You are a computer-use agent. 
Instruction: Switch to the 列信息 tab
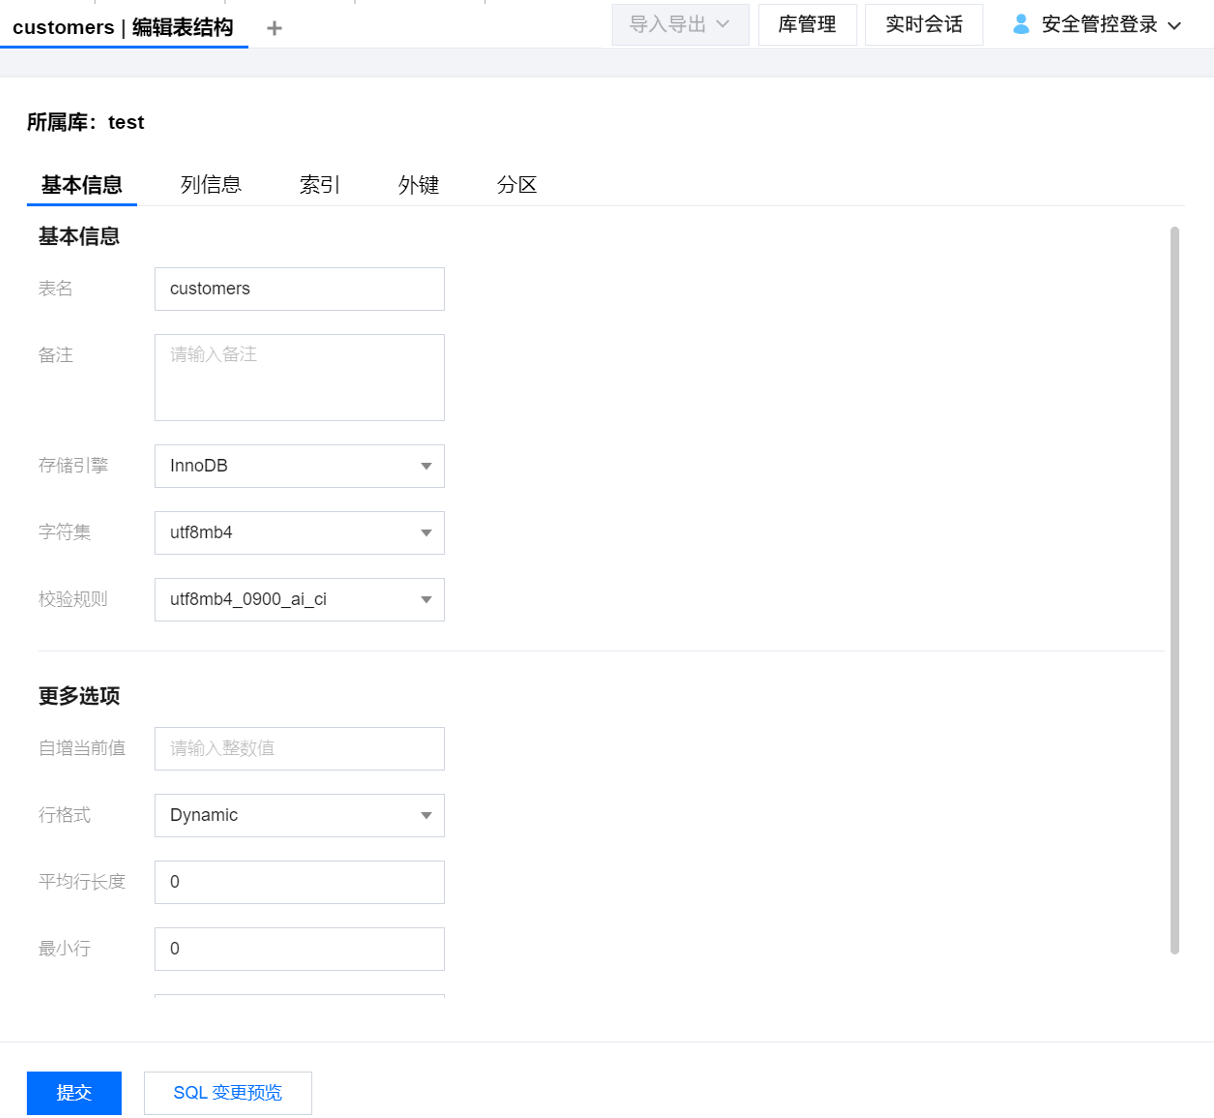click(211, 185)
